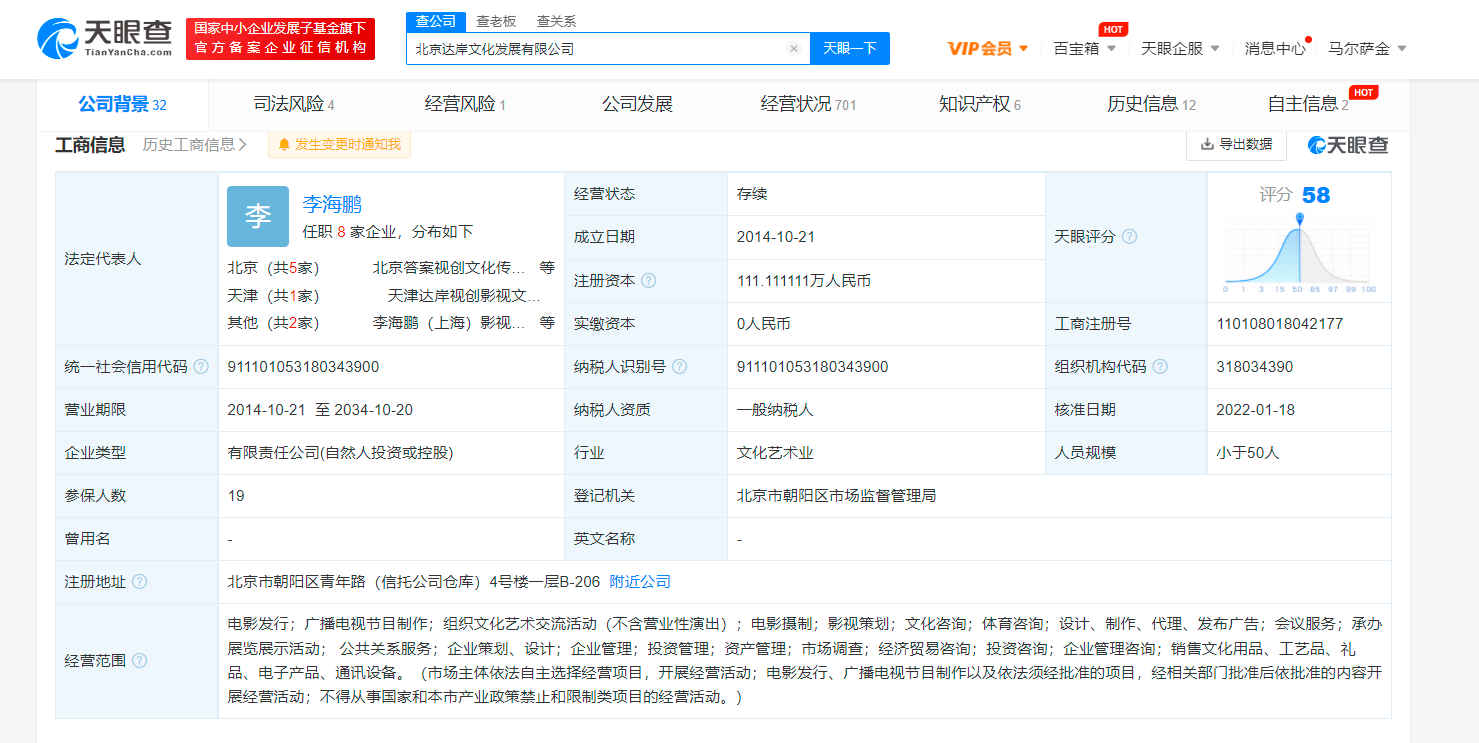Screen dimensions: 1479x743
Task: Click help icon beside 统一社会信用代码
Action: point(201,367)
